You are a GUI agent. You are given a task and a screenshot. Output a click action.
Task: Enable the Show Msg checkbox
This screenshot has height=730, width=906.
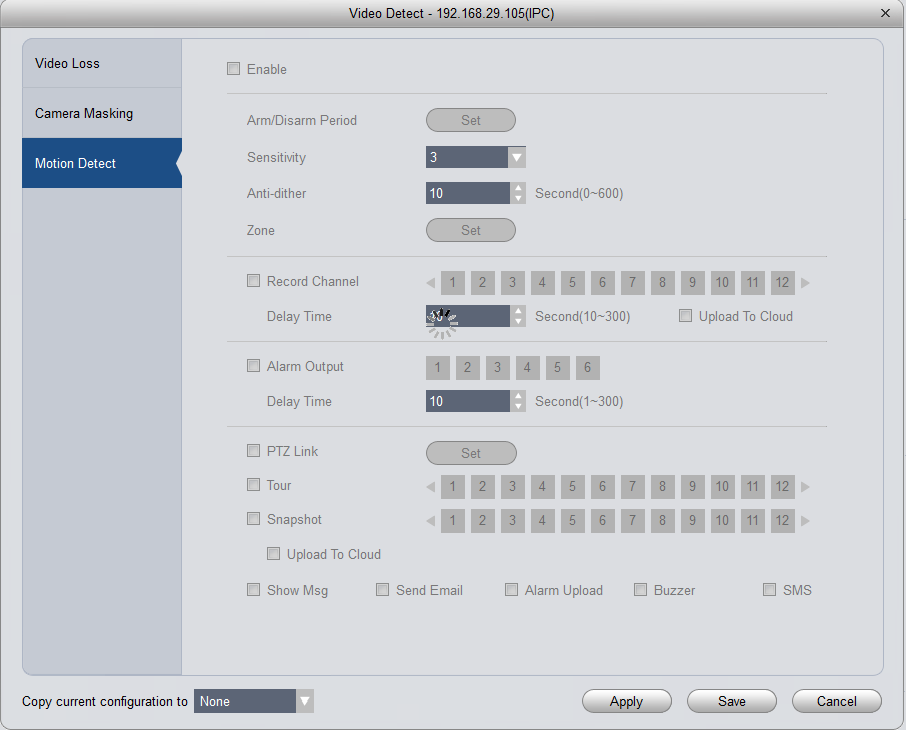coord(253,590)
